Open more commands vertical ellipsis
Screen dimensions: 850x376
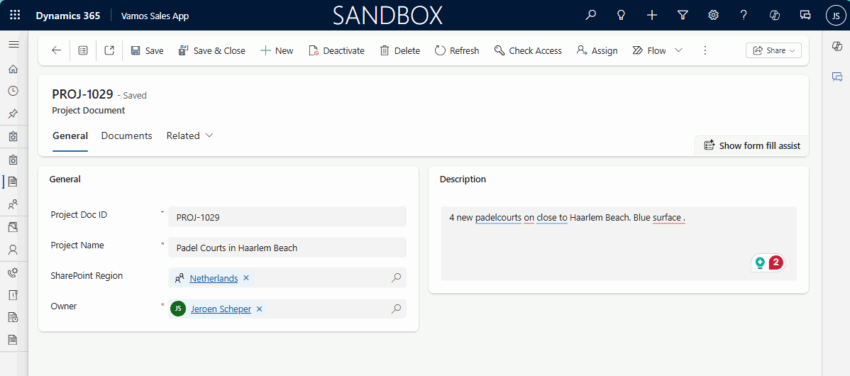tap(705, 50)
